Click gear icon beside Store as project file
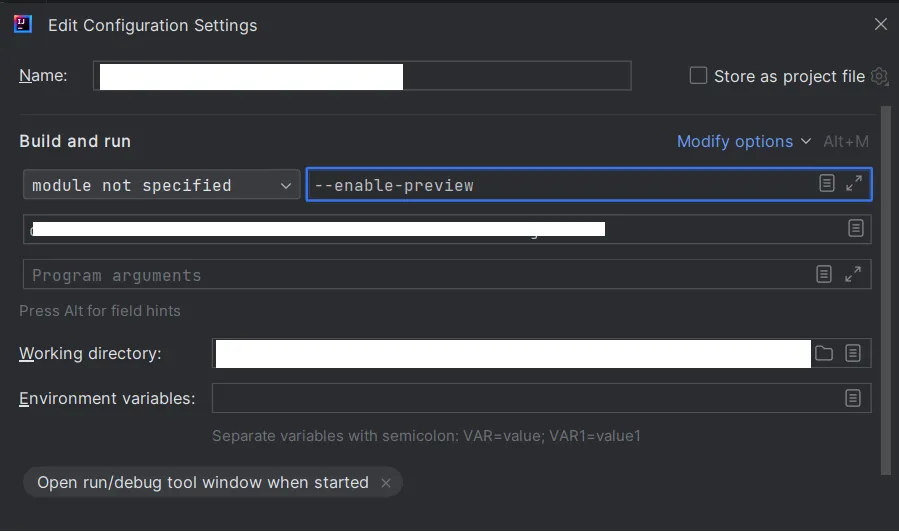This screenshot has width=899, height=532. pyautogui.click(x=879, y=76)
